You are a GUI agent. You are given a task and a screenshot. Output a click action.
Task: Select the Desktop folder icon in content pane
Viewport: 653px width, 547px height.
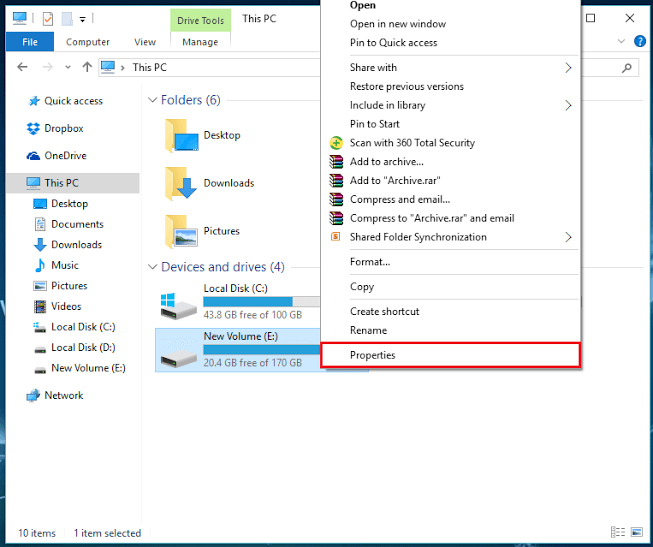(182, 136)
